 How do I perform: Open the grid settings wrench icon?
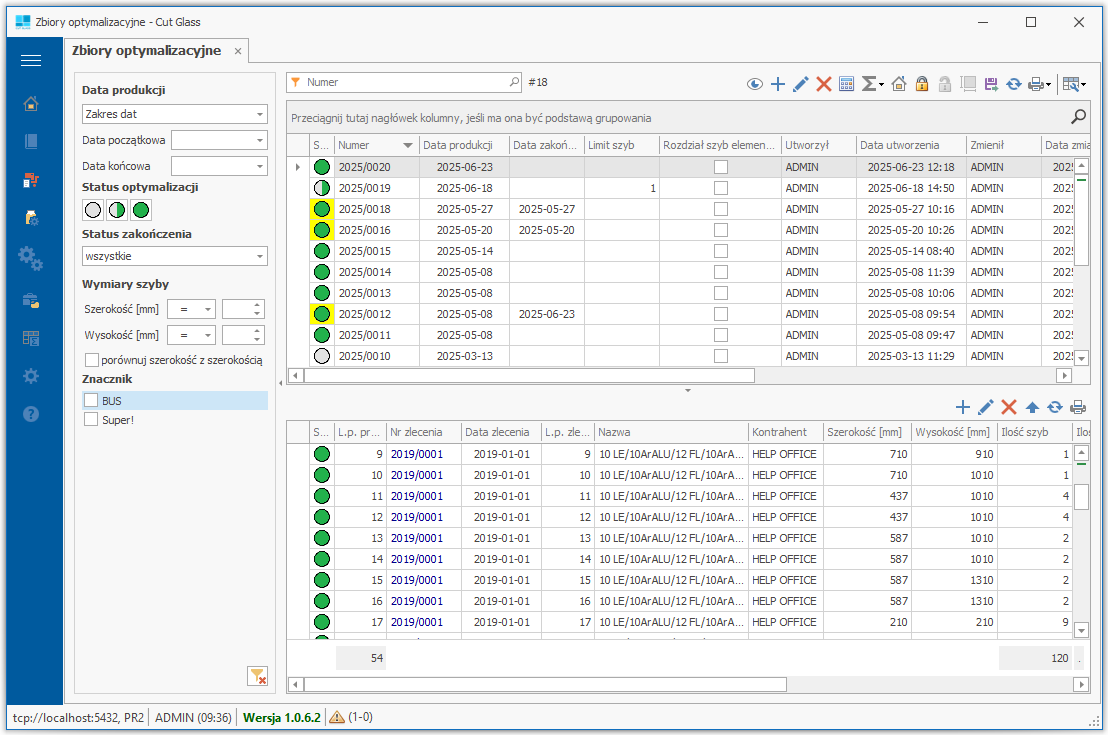point(1071,84)
